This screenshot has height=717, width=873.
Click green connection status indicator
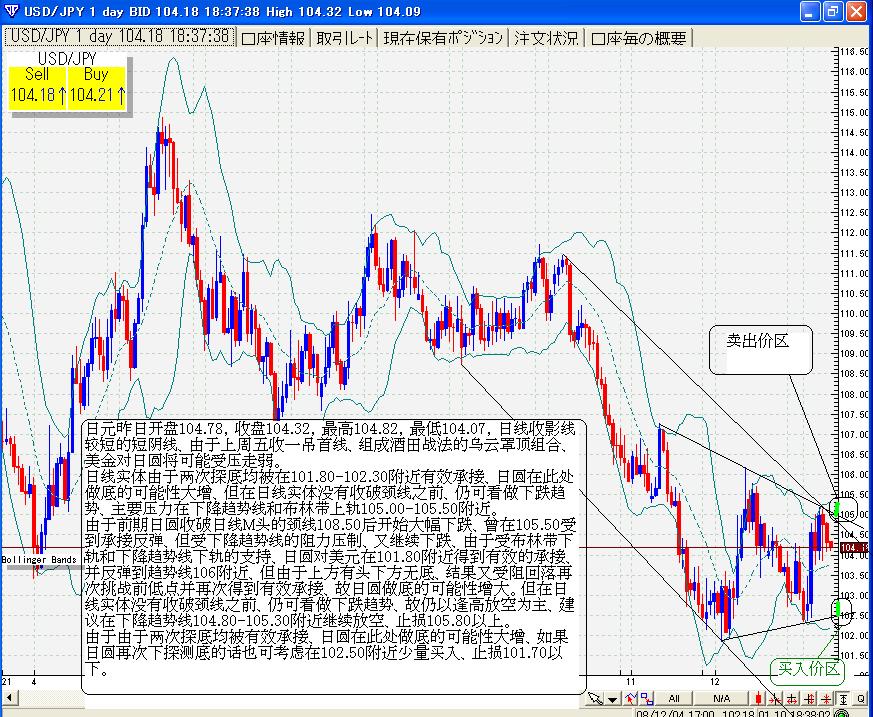pos(842,713)
